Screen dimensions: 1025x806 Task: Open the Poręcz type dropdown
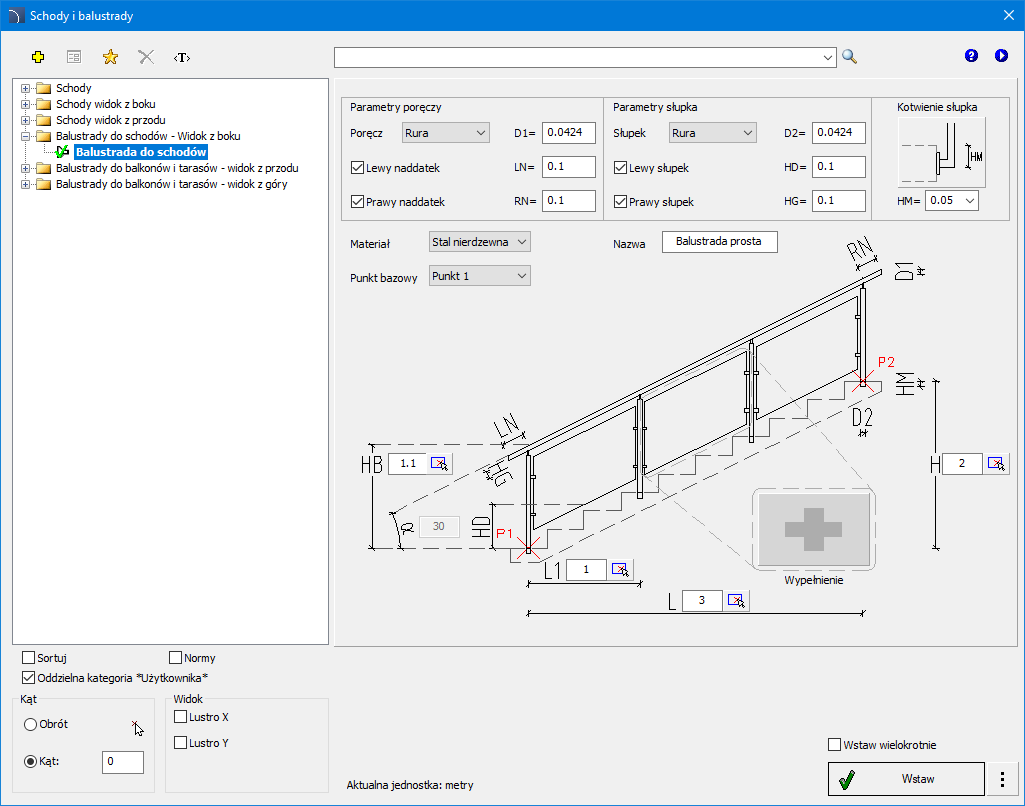445,133
